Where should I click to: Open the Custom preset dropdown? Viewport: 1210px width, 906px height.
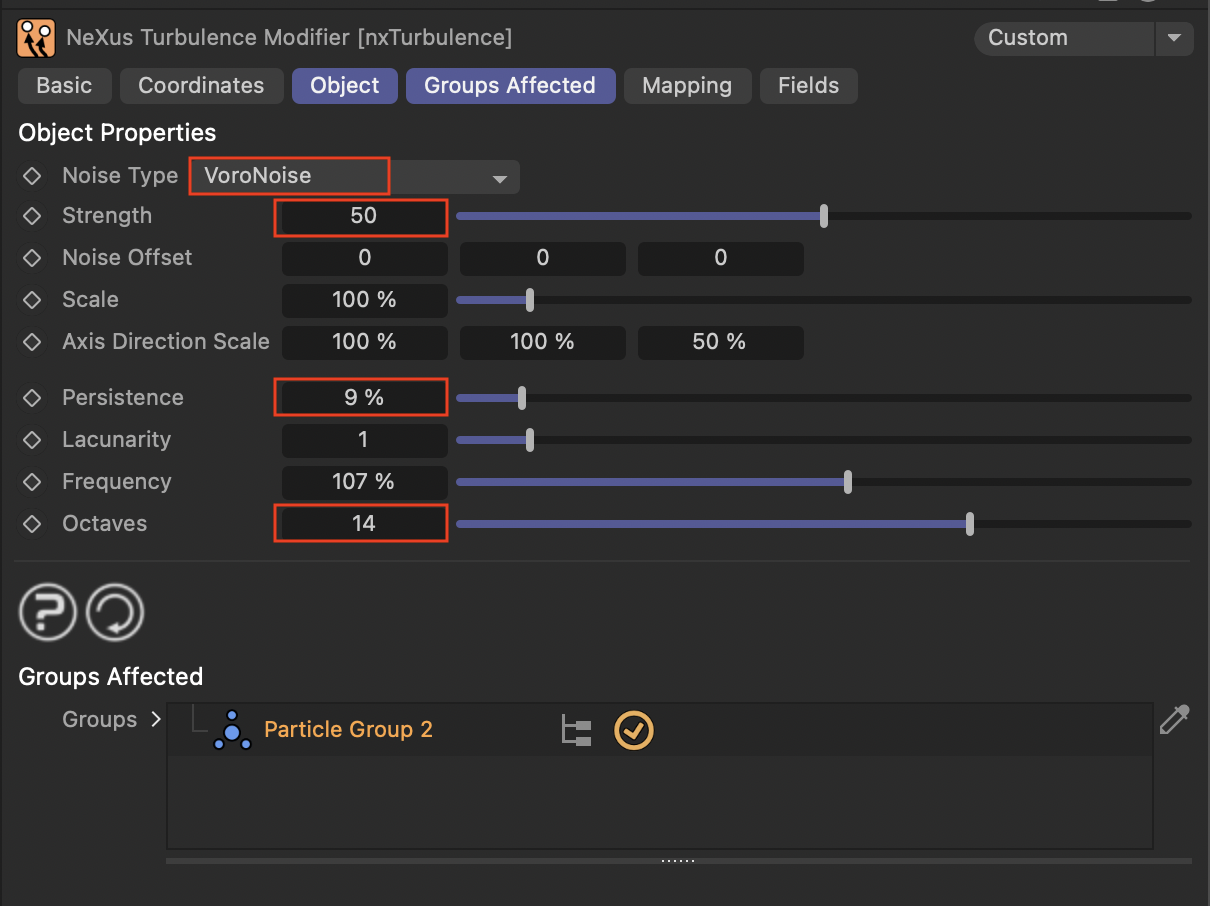tap(1064, 38)
